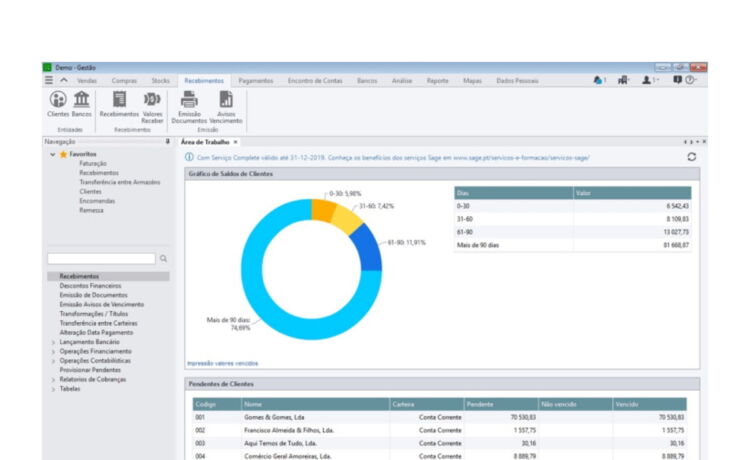The height and width of the screenshot is (460, 750).
Task: Open Avisos Vencimento icon
Action: tap(226, 100)
